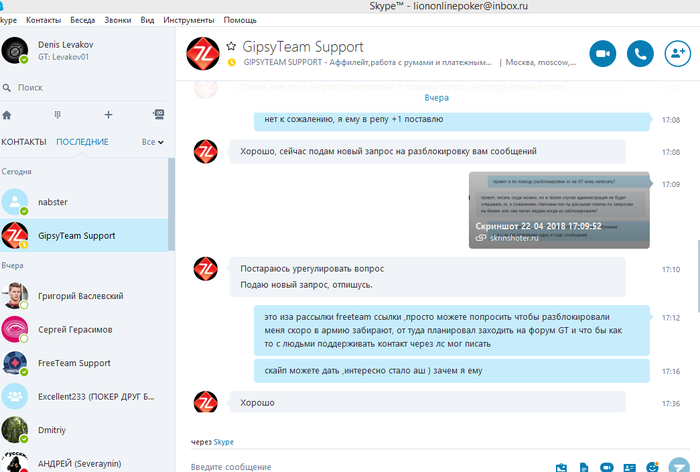Screen dimensions: 700x472
Task: Open the Беседа menu
Action: [x=83, y=20]
